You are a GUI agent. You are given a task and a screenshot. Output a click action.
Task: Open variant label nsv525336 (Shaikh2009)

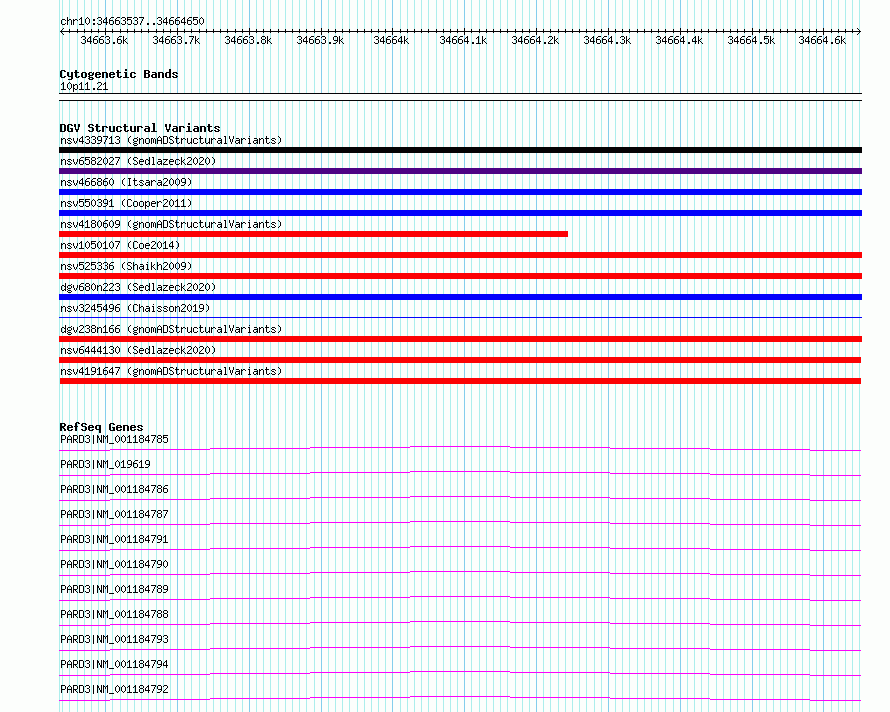[x=126, y=266]
